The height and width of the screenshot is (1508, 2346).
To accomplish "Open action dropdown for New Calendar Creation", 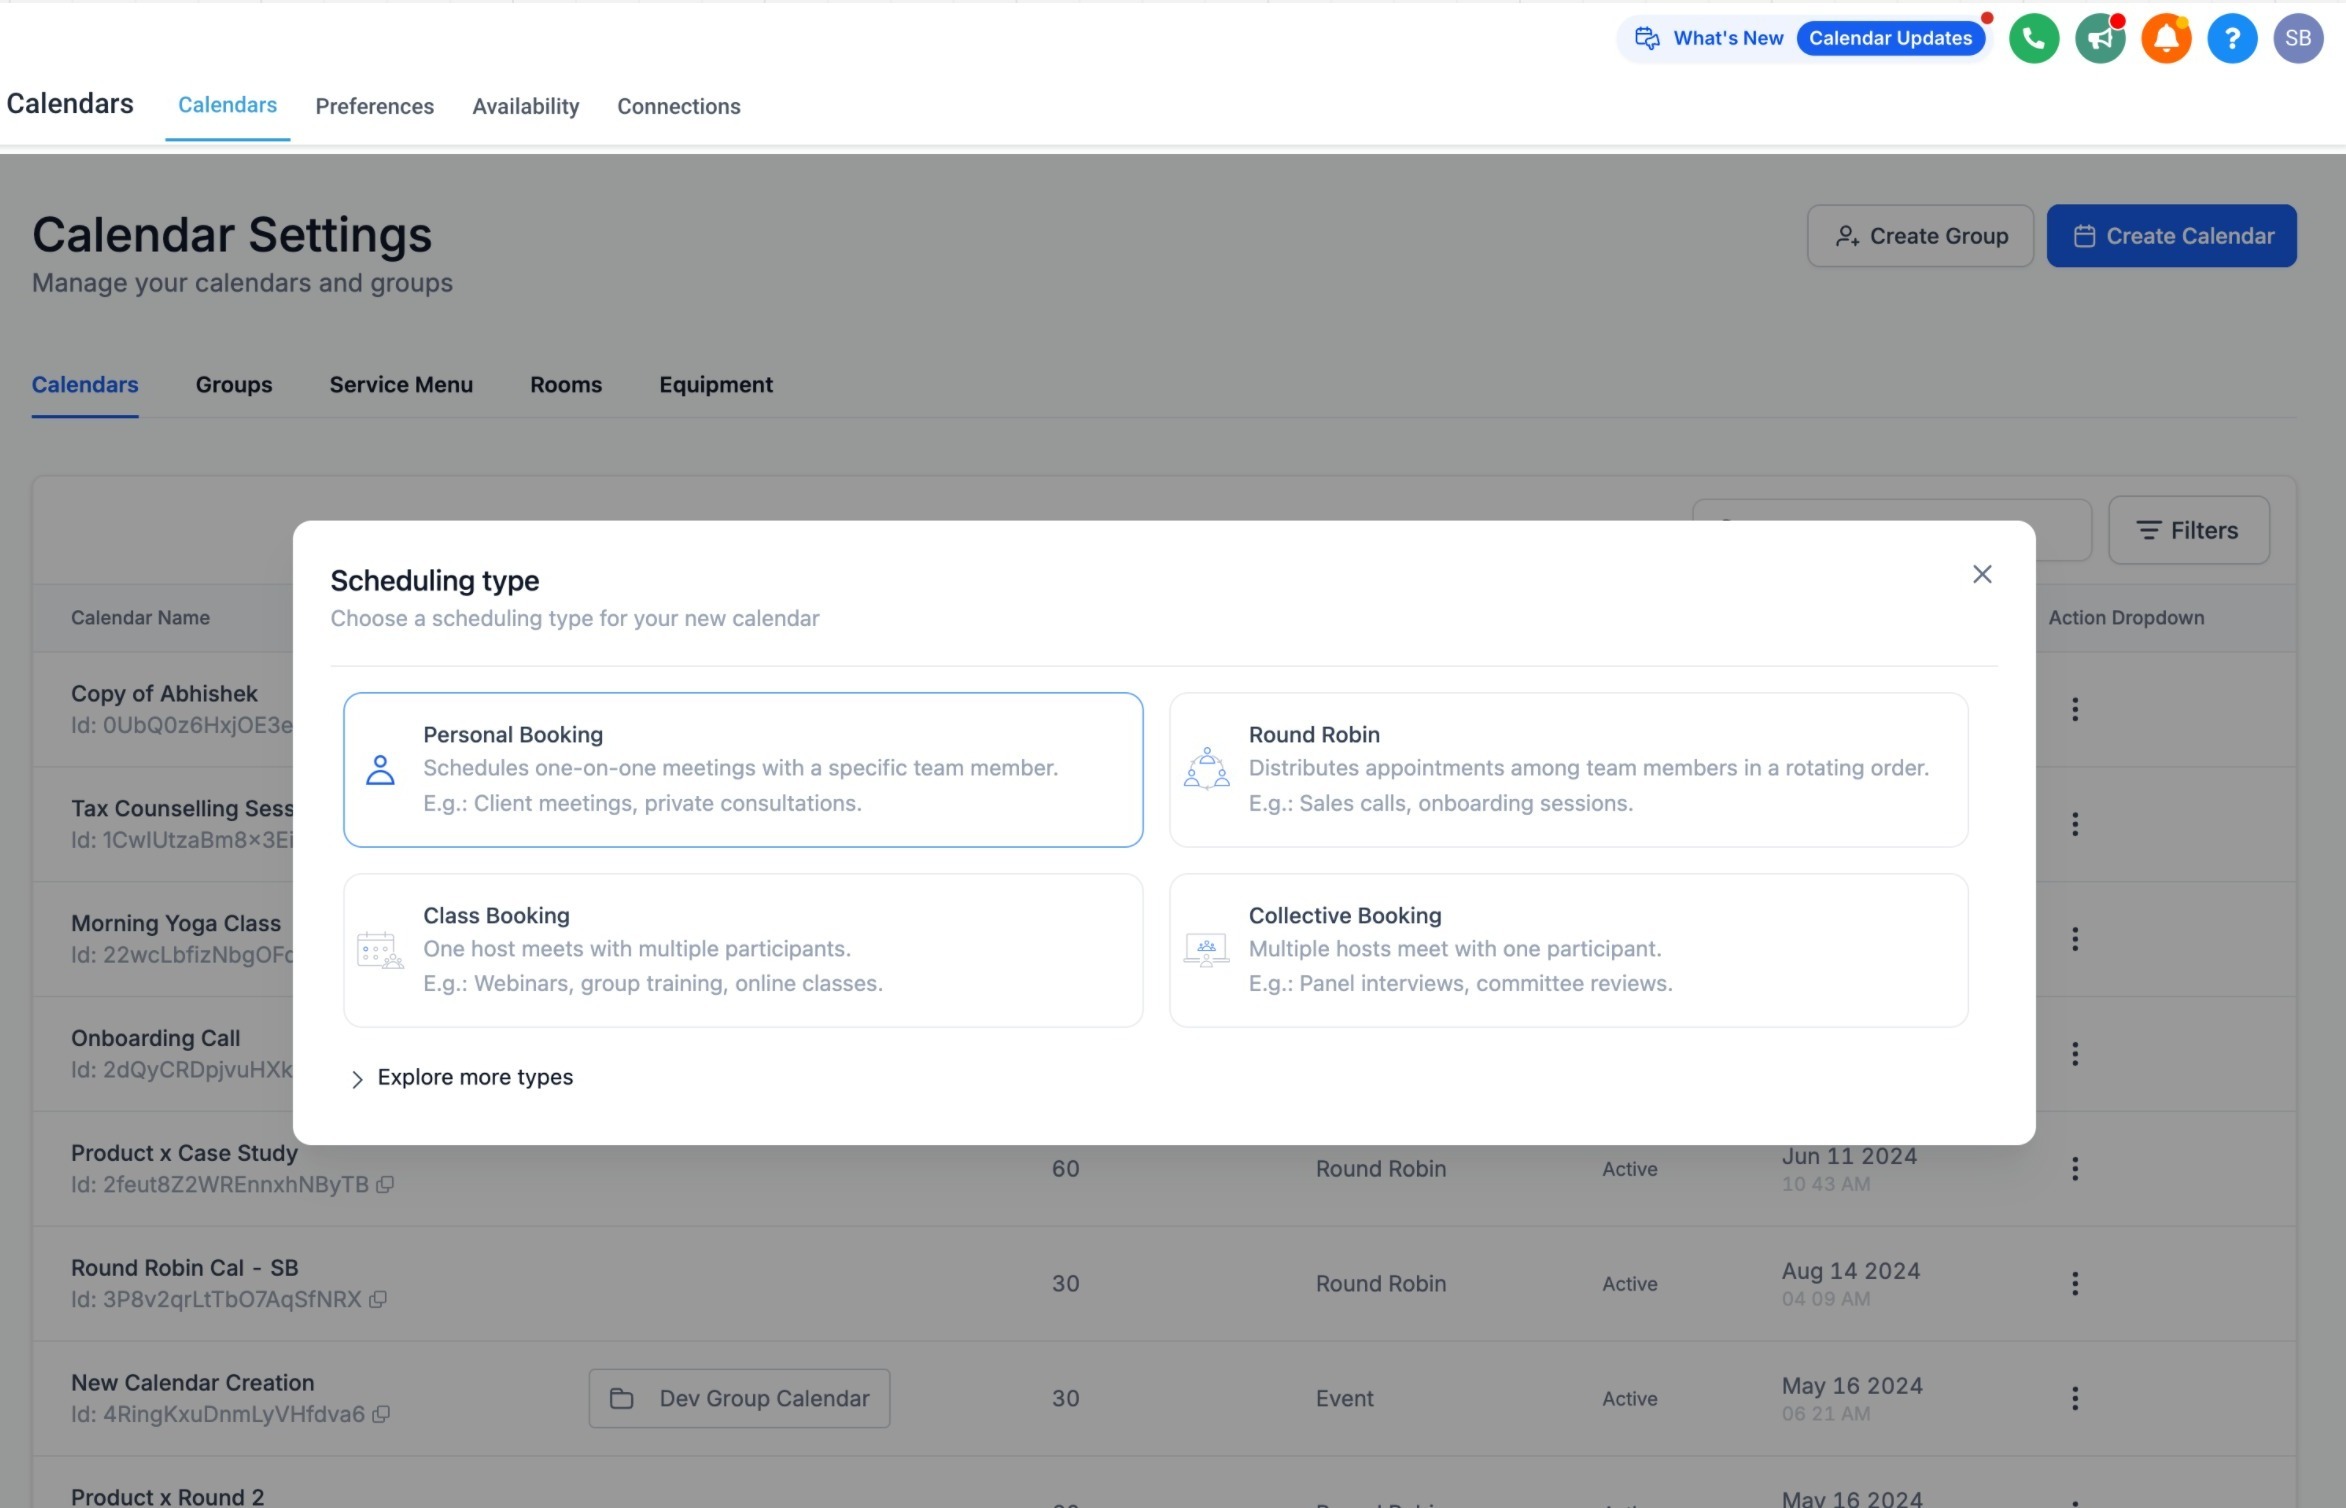I will tap(2075, 1398).
